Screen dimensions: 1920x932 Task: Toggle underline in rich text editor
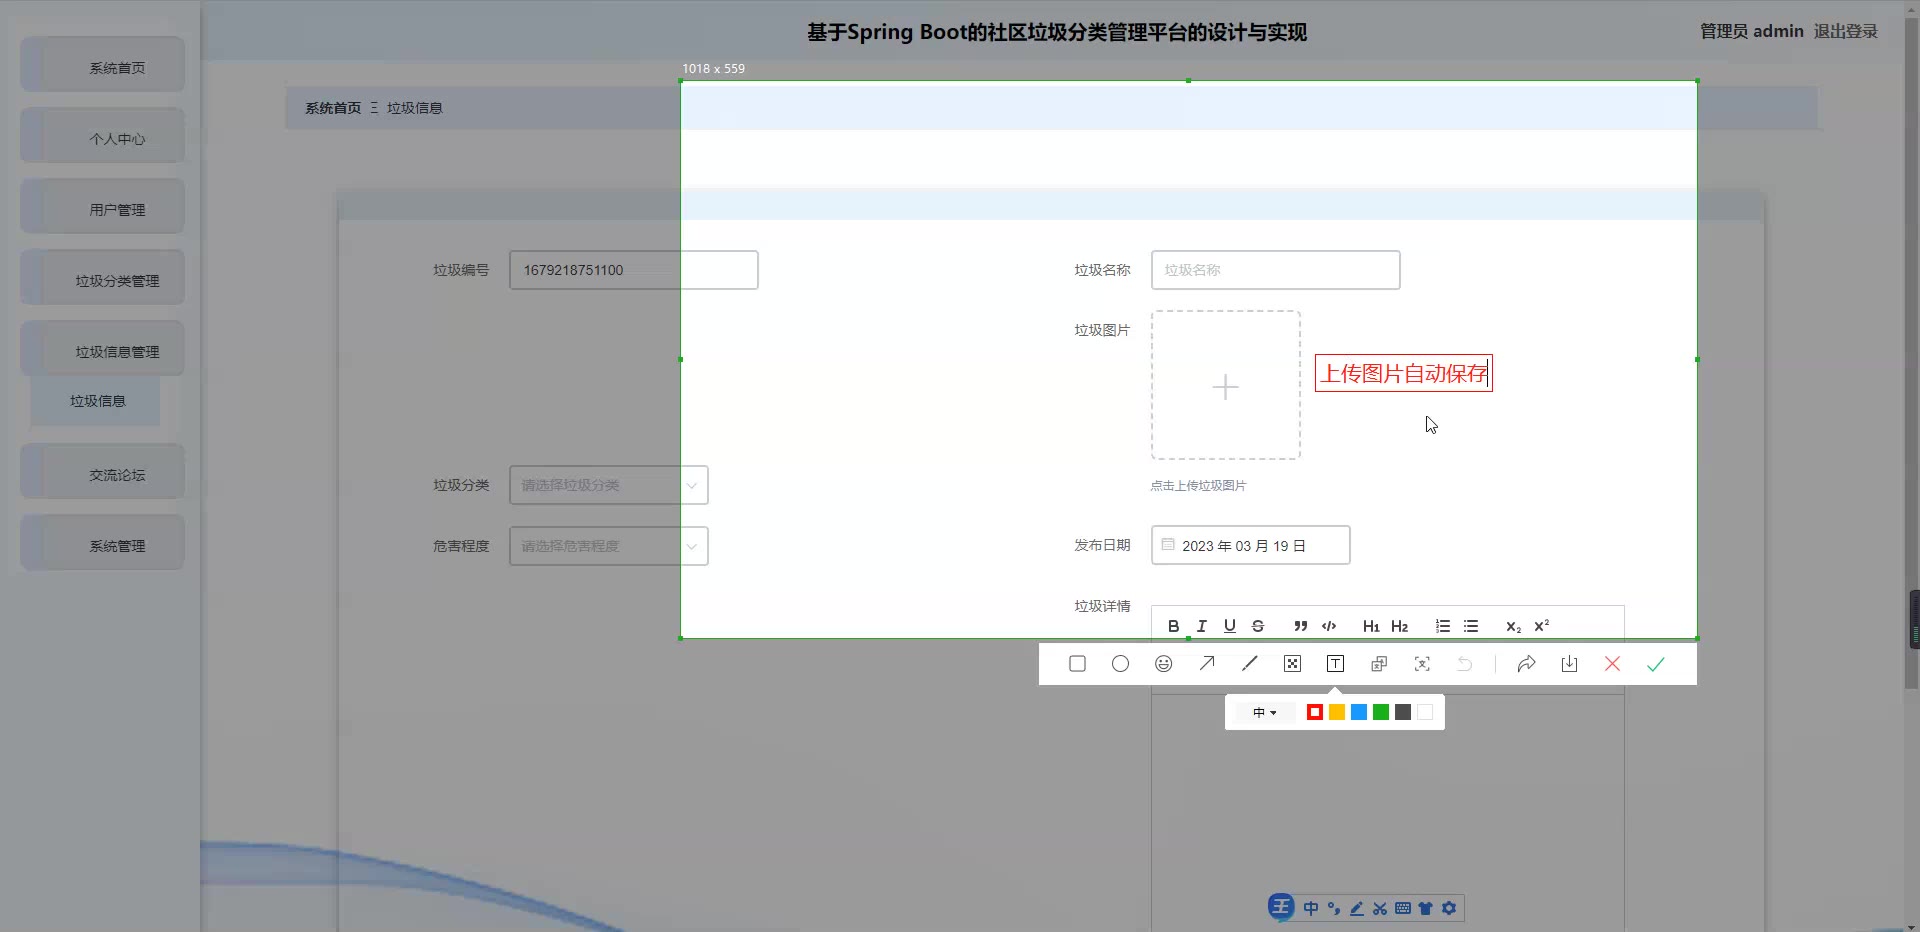1230,626
